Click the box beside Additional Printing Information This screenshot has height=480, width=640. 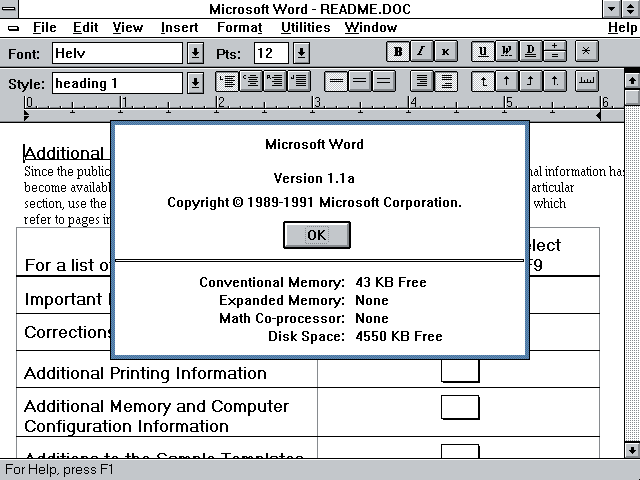point(460,371)
